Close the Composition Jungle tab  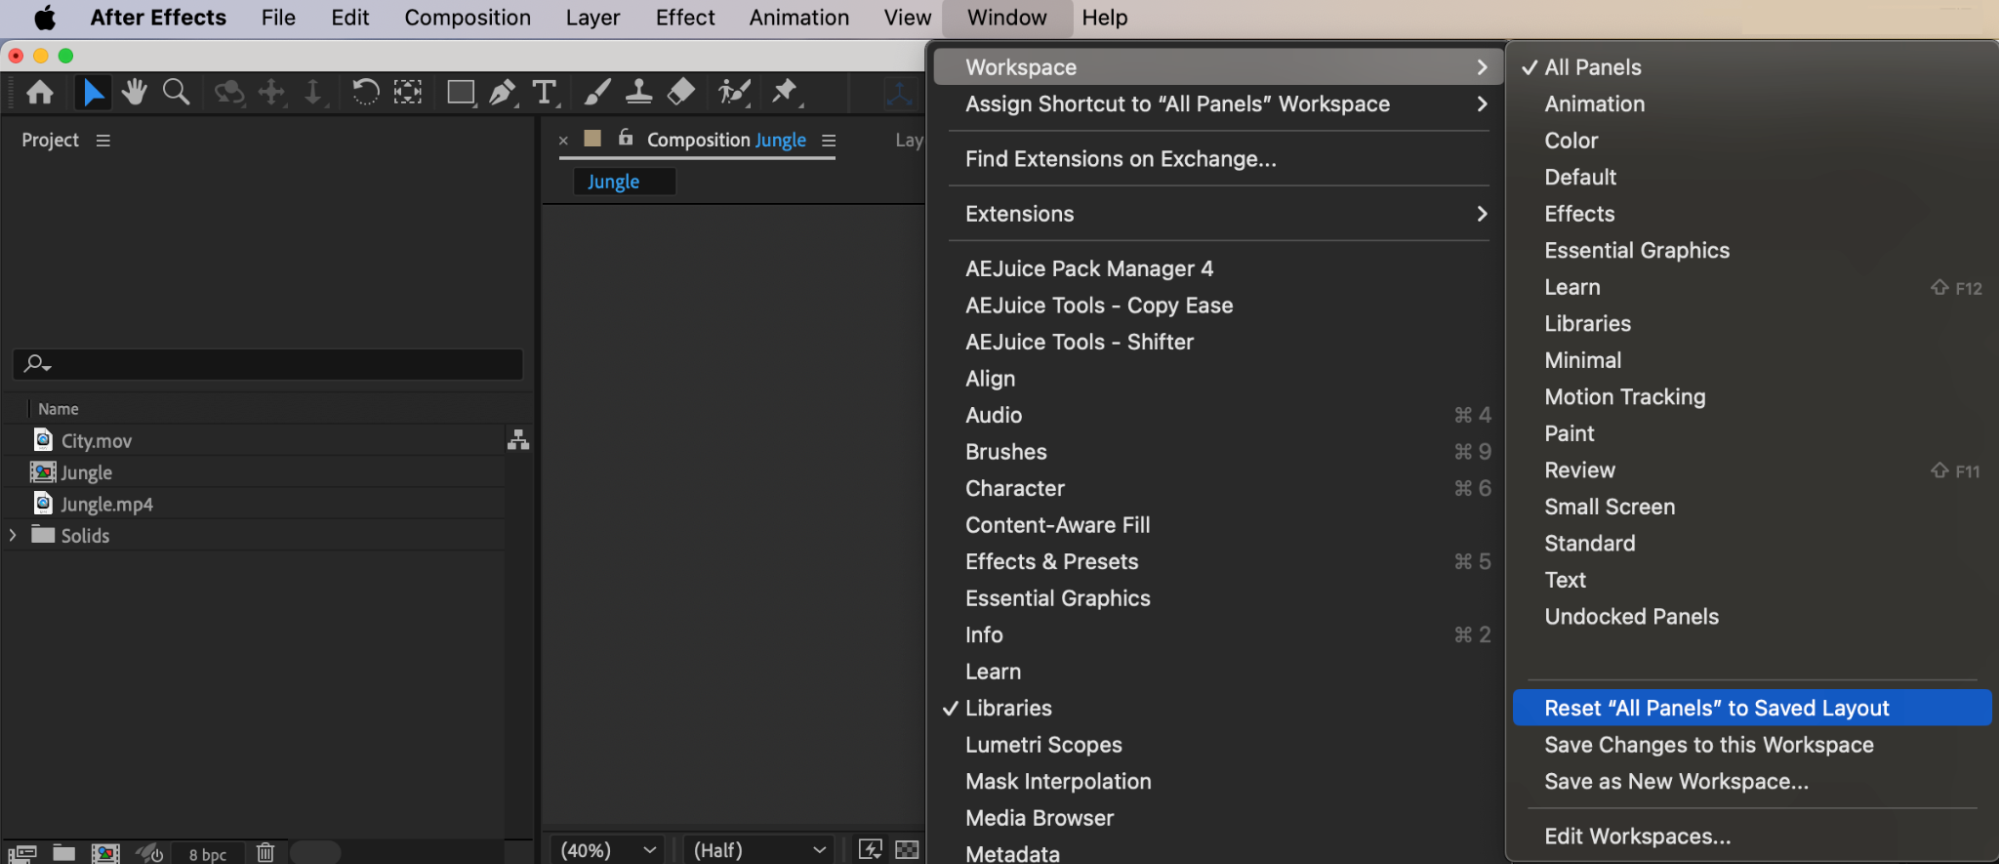(563, 140)
